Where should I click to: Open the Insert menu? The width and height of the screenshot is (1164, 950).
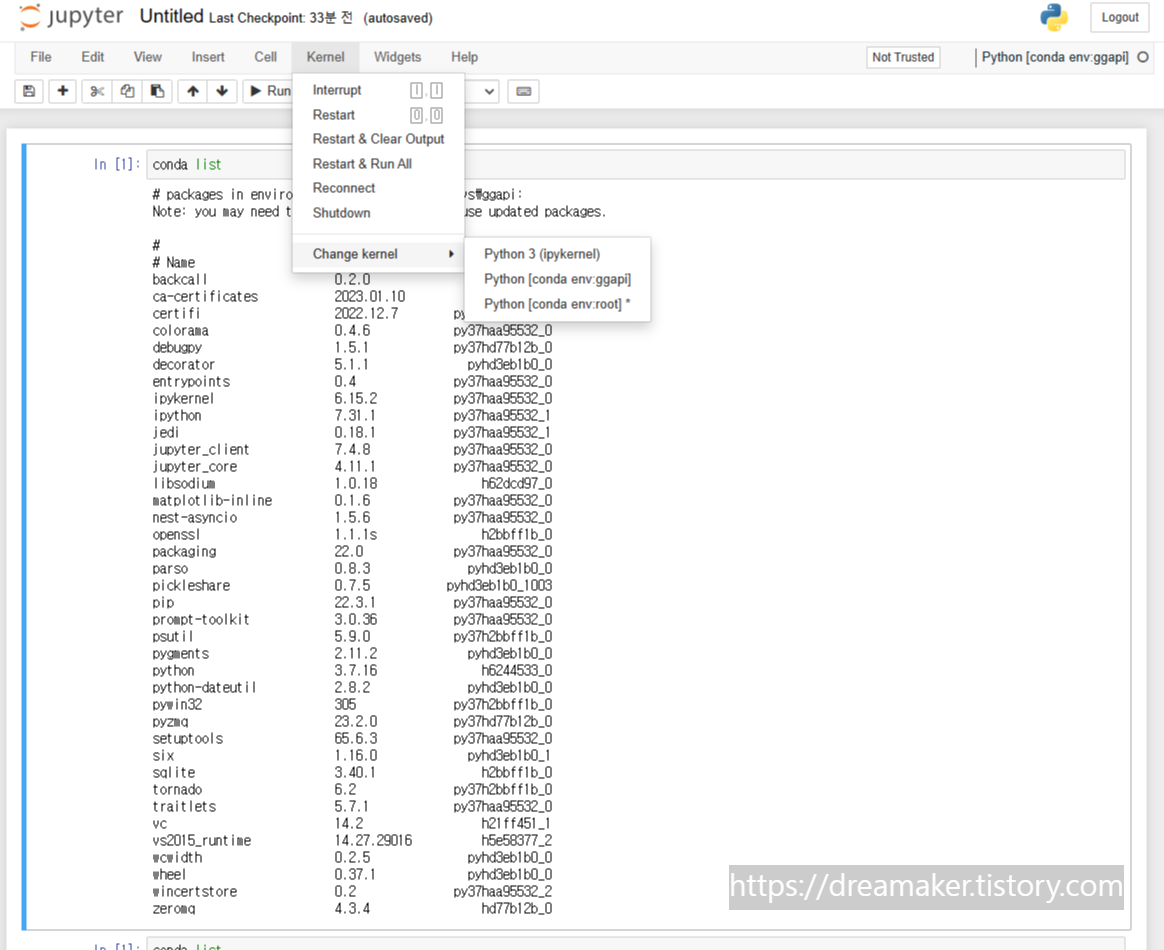point(208,57)
